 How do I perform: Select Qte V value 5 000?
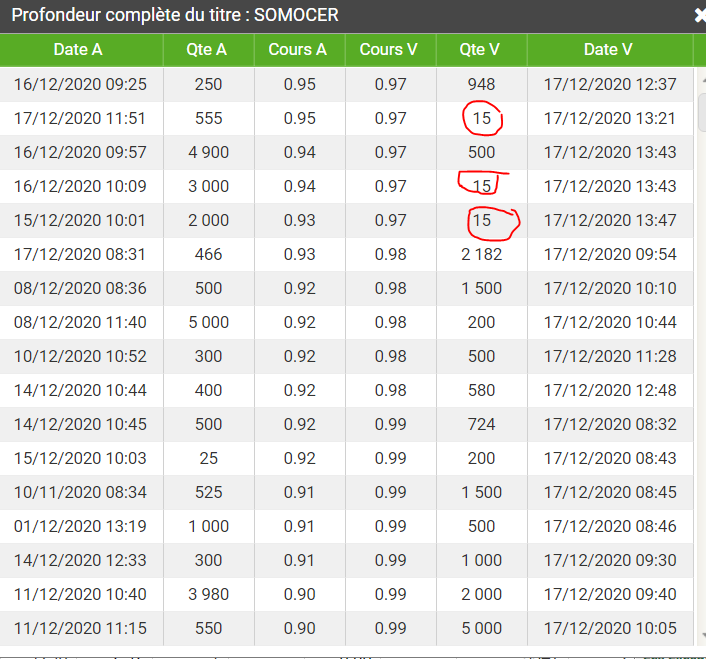coord(481,628)
